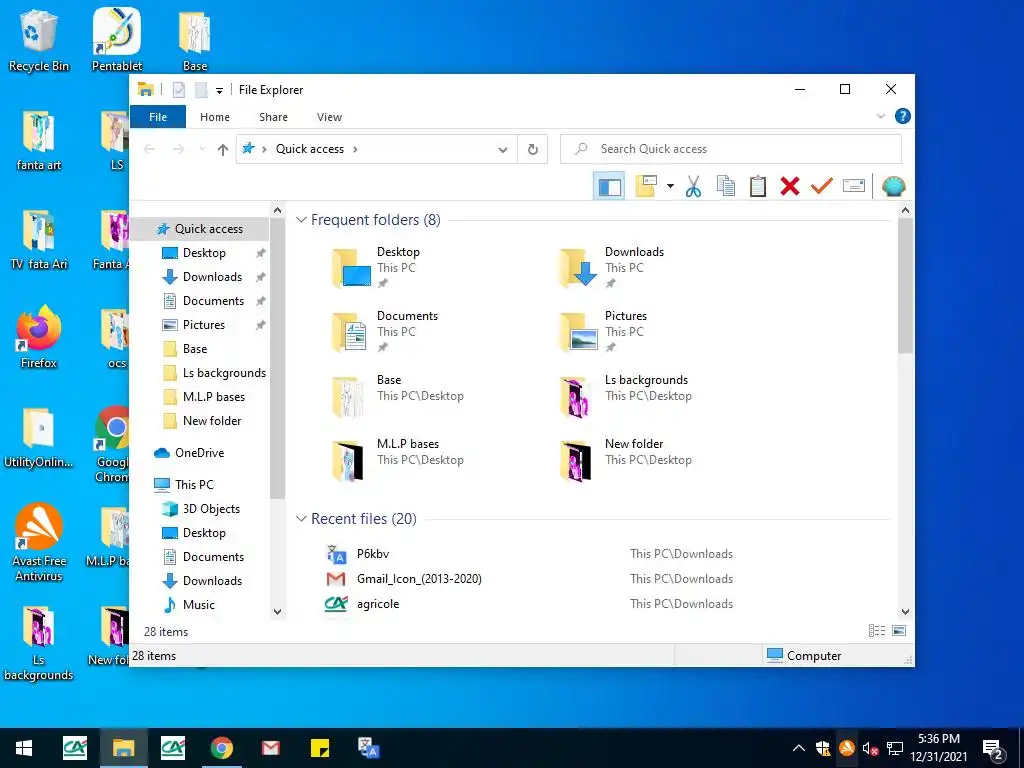Open the File tab
Screen dimensions: 1024x768
pos(158,117)
